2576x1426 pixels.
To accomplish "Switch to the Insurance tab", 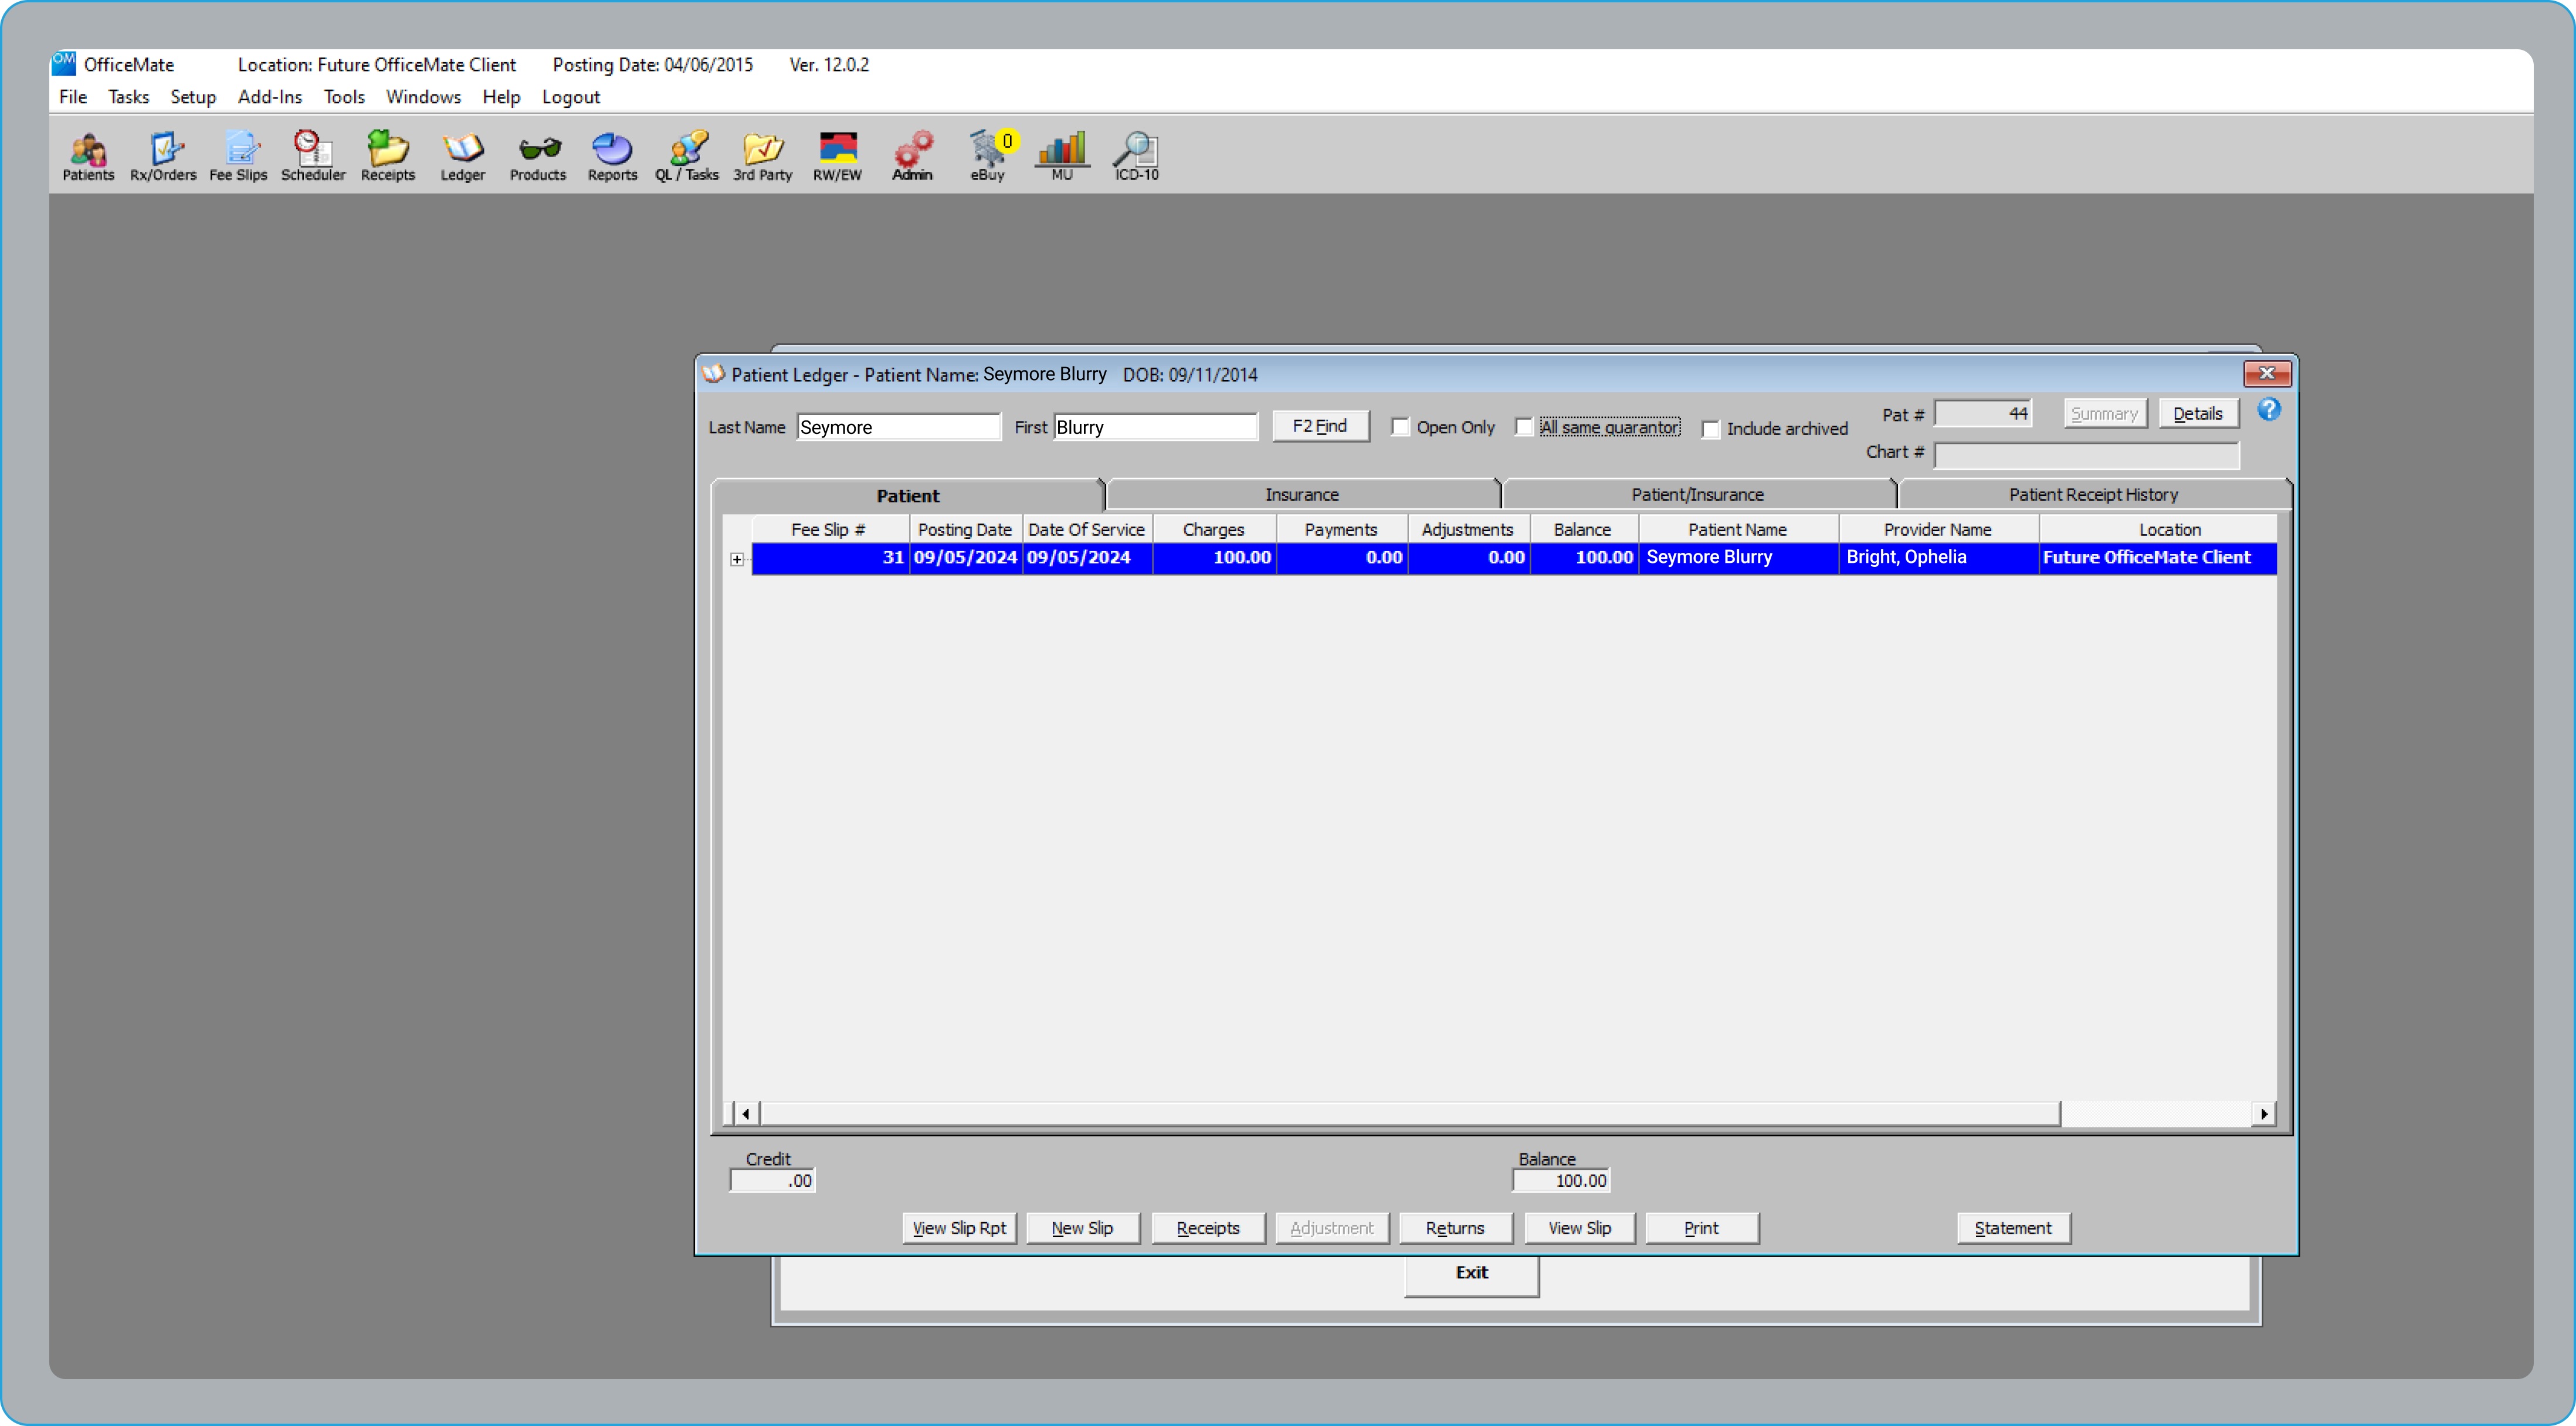I will [1301, 494].
